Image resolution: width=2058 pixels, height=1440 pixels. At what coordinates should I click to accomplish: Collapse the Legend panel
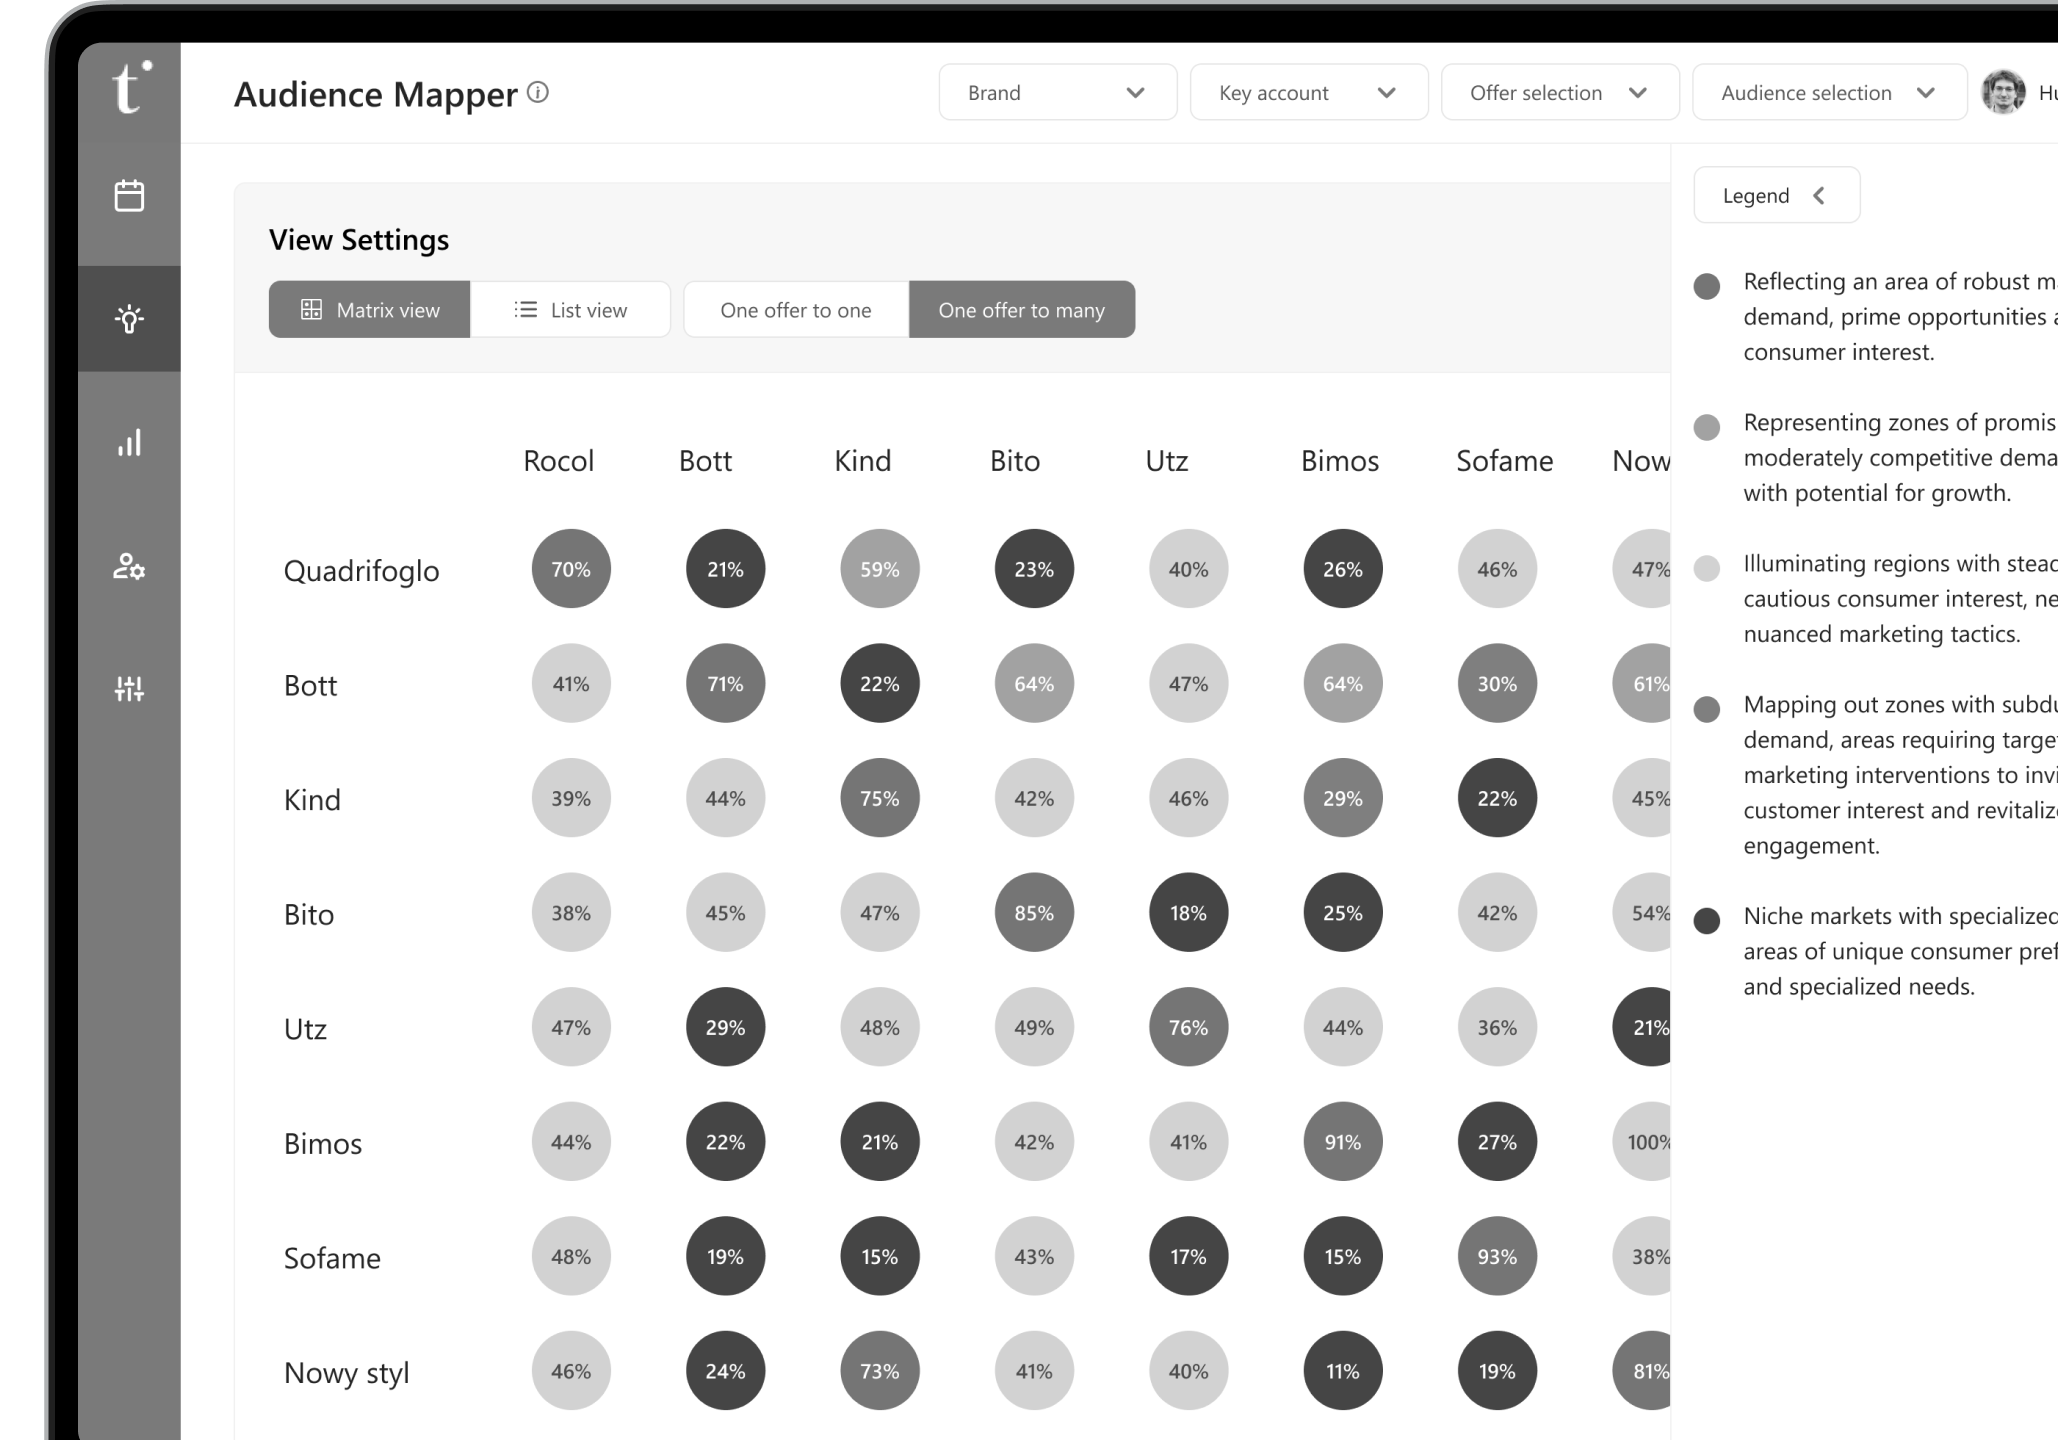click(1776, 195)
